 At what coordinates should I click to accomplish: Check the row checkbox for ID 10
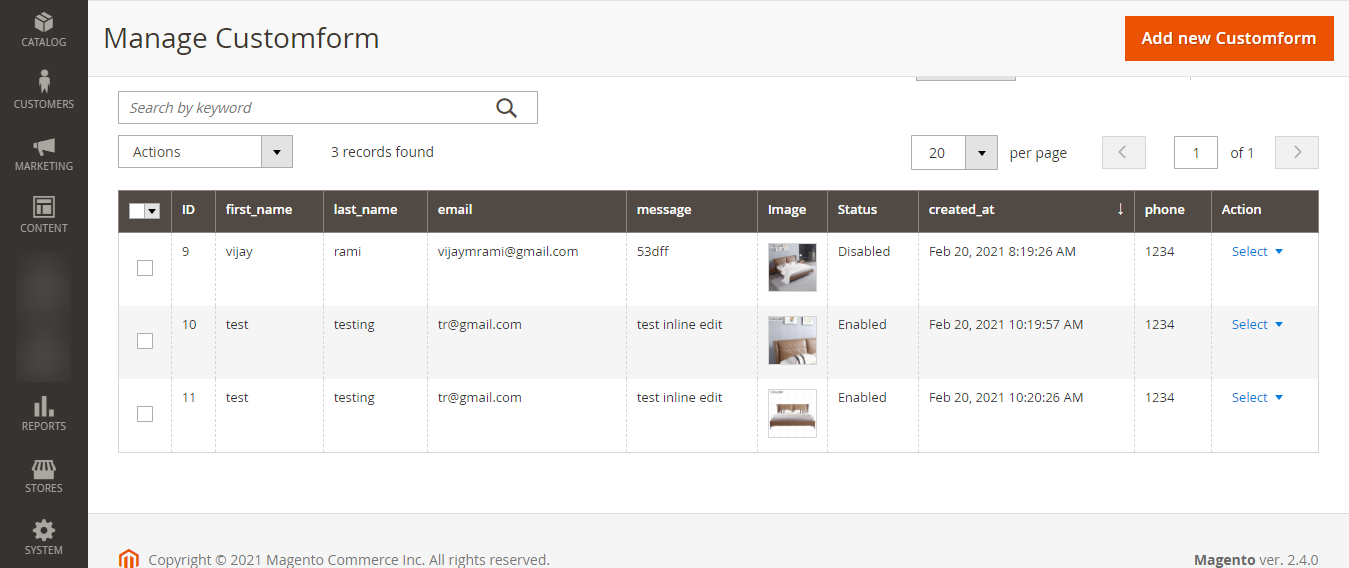tap(145, 341)
